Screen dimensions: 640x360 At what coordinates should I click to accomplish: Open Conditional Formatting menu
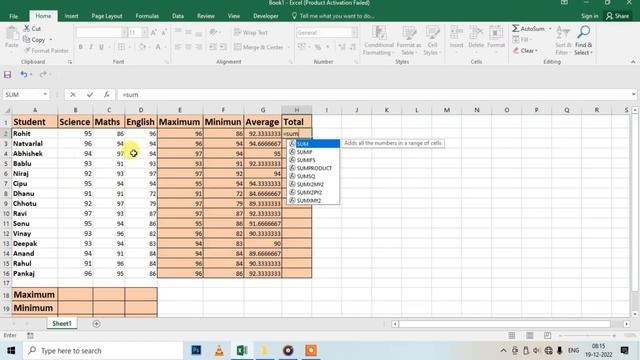click(379, 40)
